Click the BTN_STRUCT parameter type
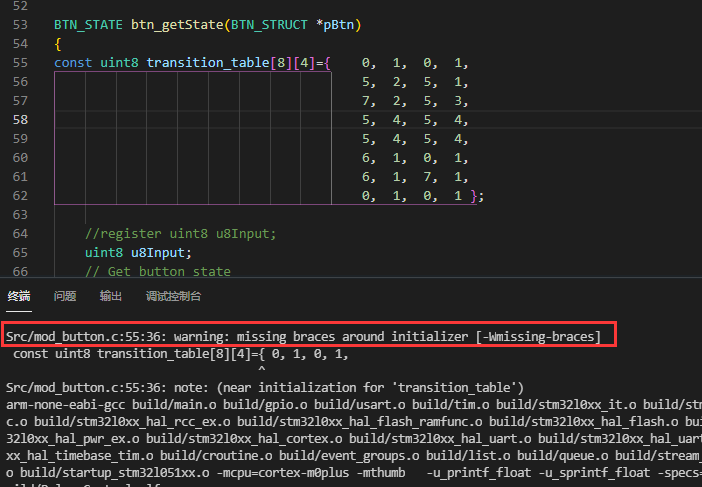Screen dimensions: 702x487 pyautogui.click(x=269, y=25)
